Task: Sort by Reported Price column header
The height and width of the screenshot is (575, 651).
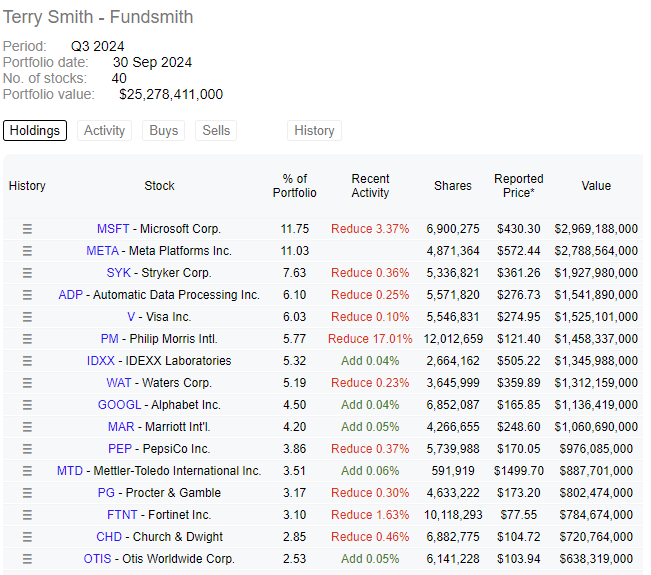Action: pos(519,186)
